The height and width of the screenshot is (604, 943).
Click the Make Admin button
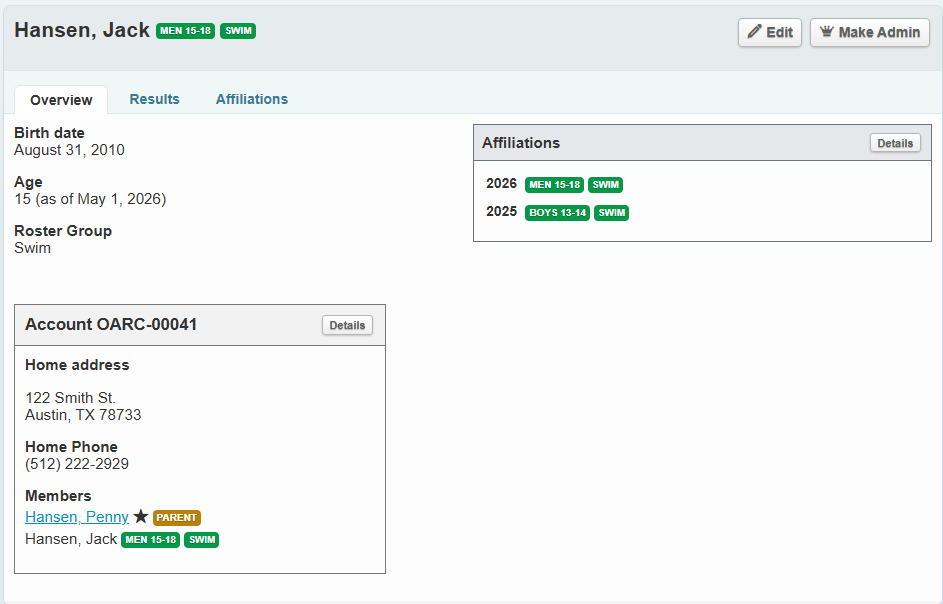869,31
